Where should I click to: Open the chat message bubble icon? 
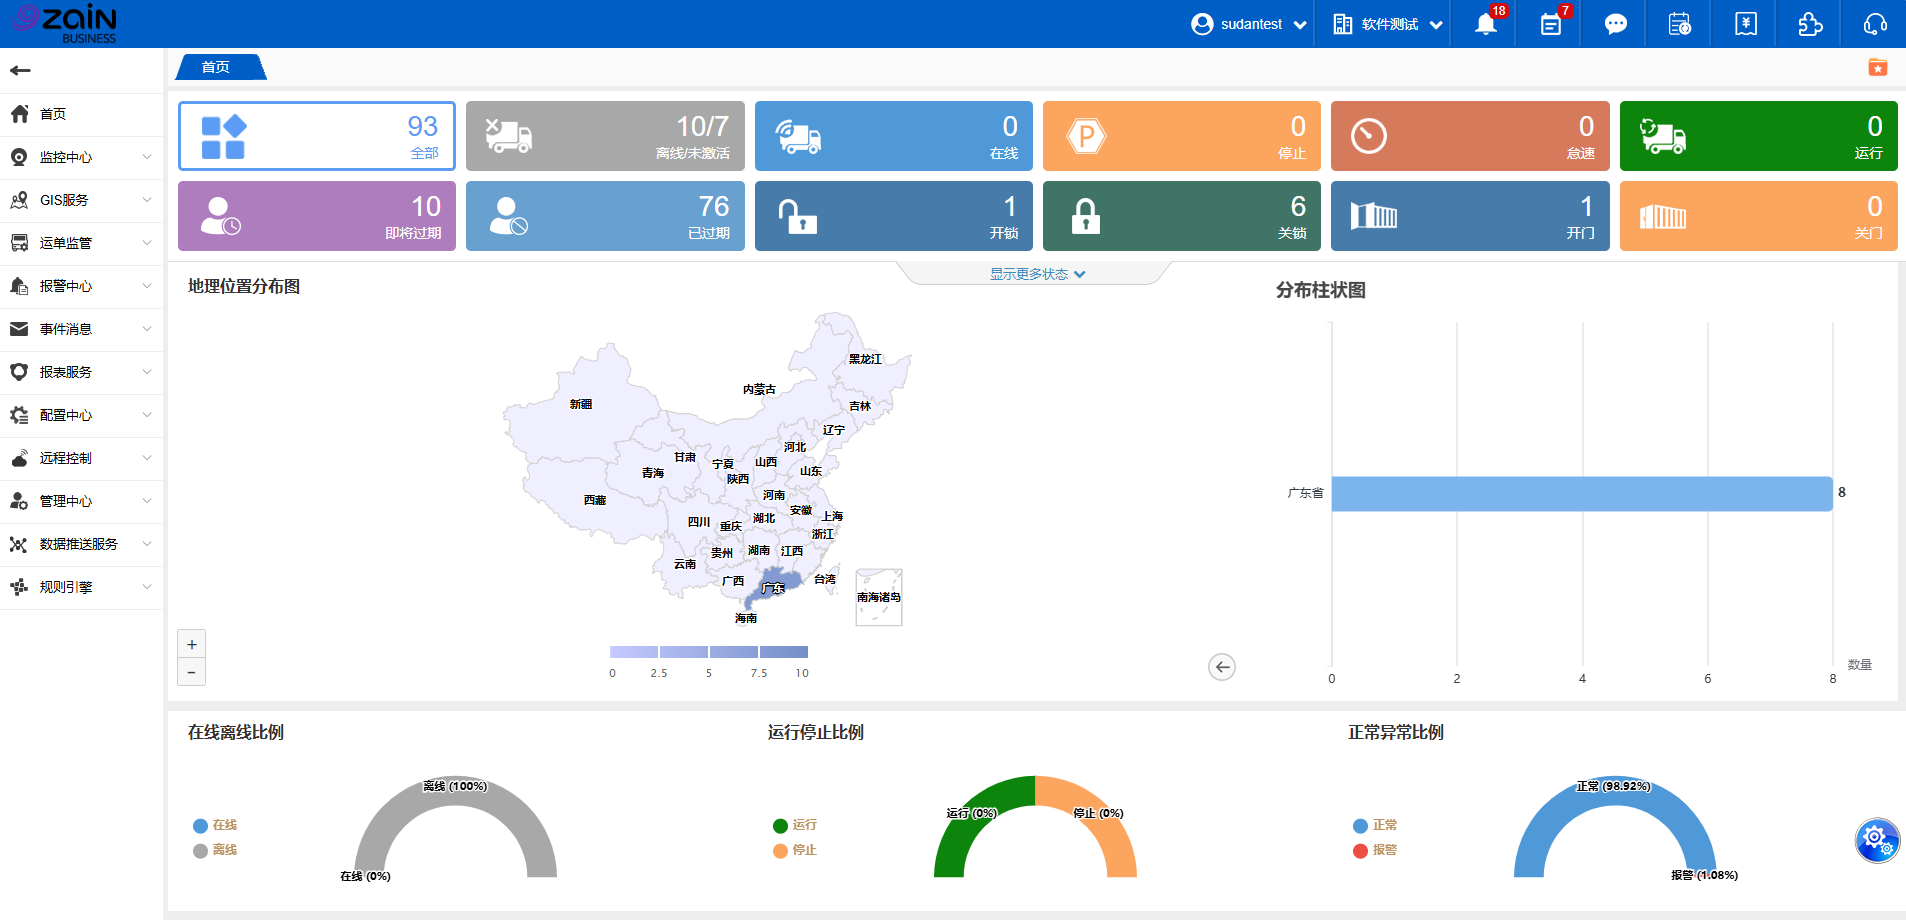1615,24
